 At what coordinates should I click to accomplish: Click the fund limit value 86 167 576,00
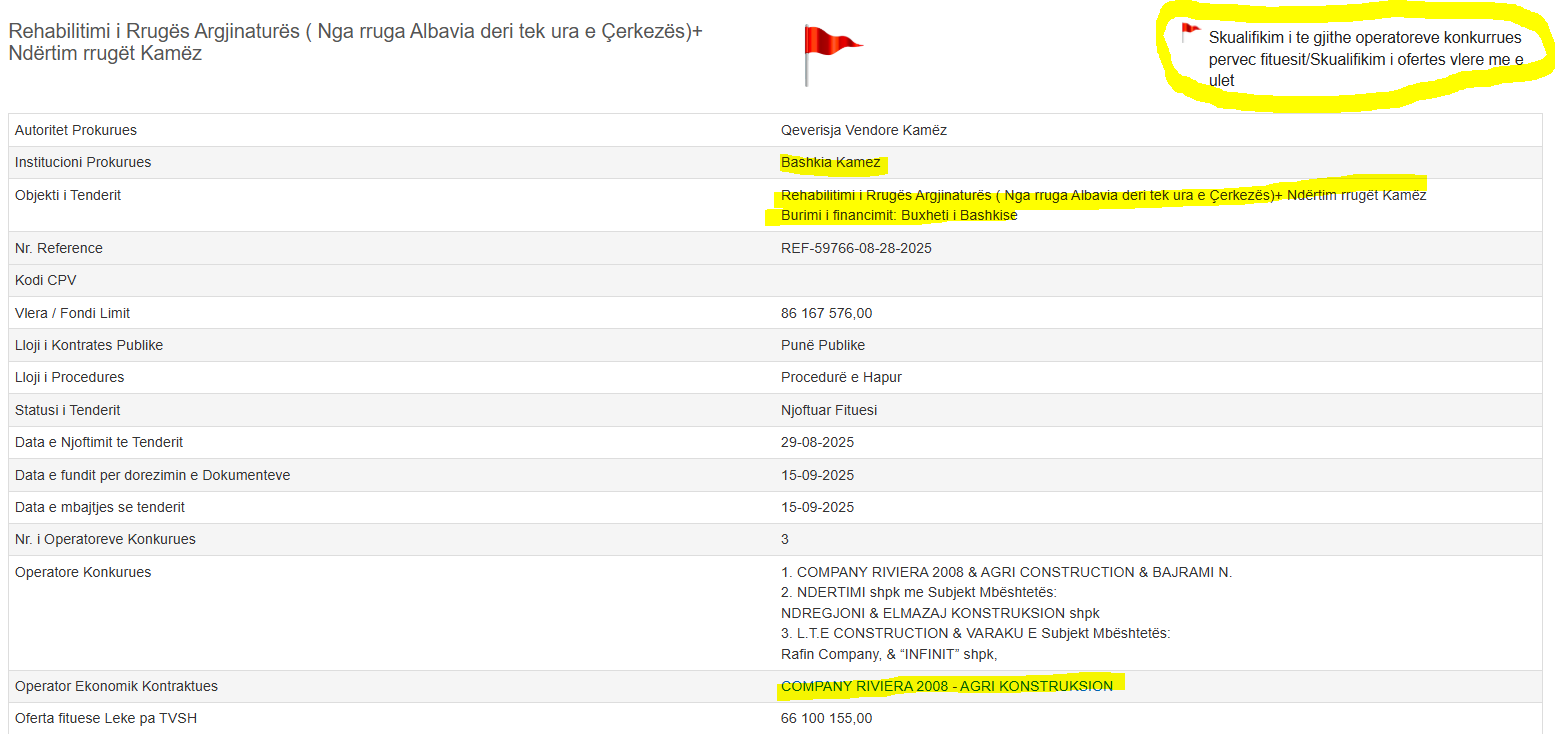(826, 314)
